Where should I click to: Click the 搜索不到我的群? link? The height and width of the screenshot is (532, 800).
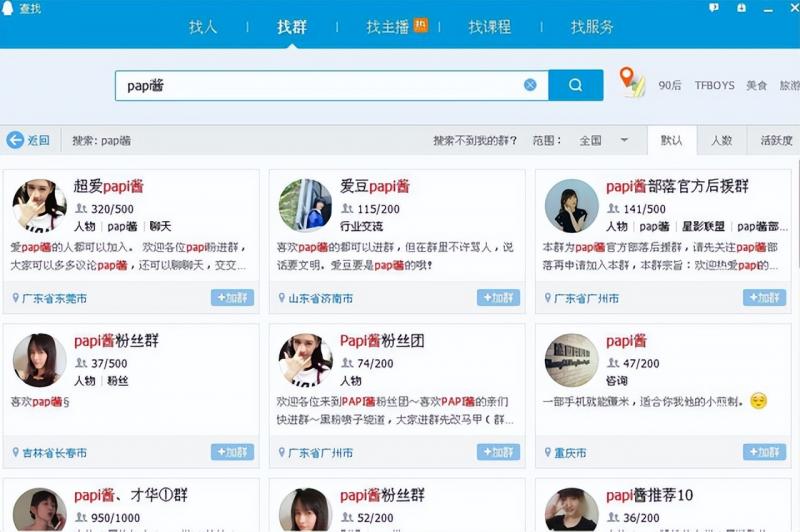point(474,140)
